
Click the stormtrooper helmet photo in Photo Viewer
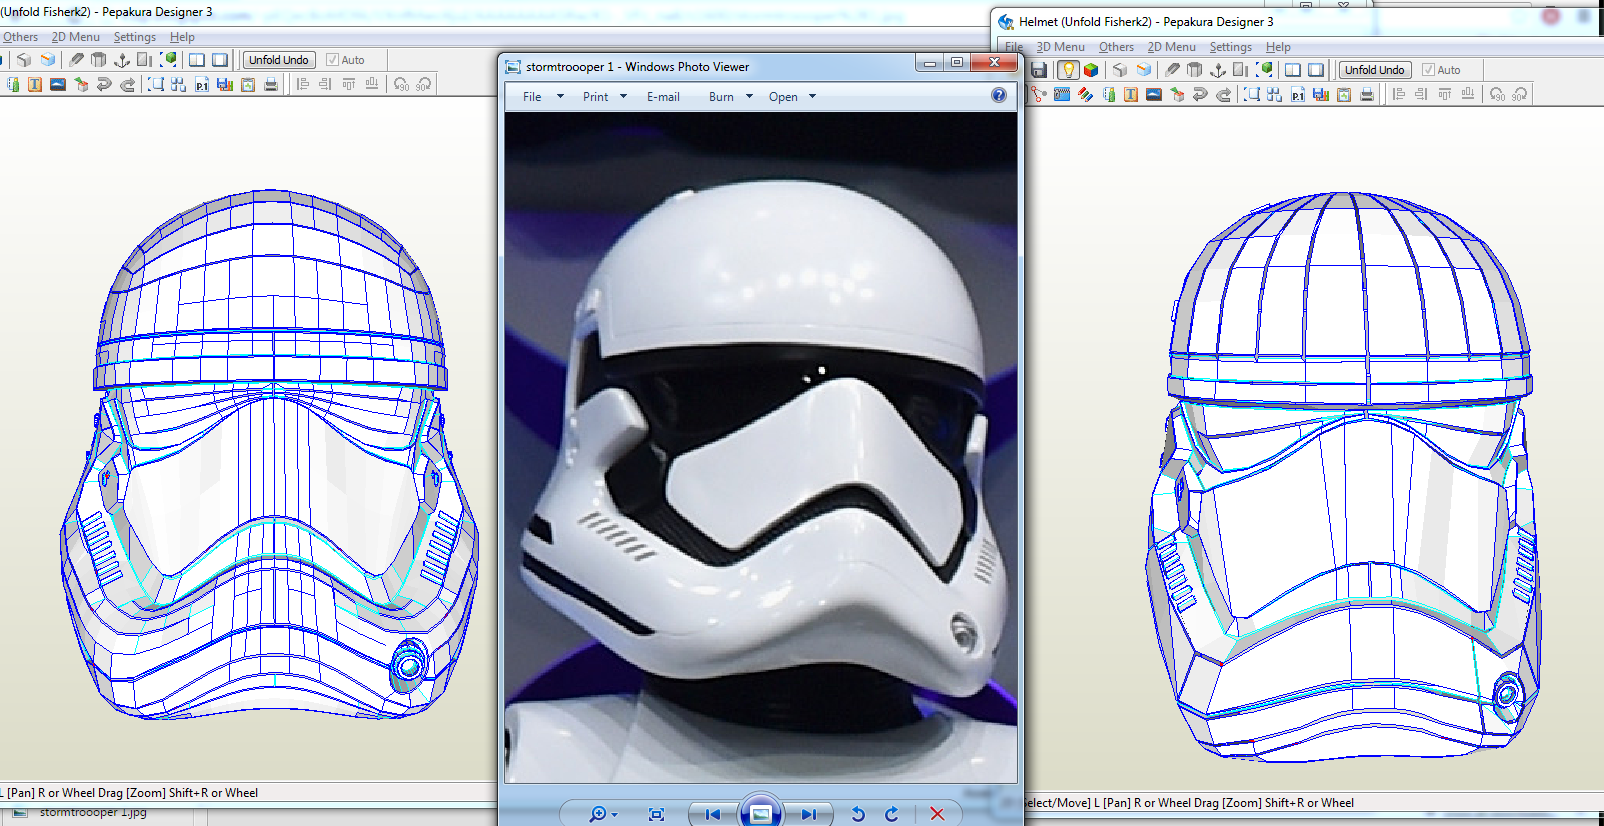click(x=761, y=447)
